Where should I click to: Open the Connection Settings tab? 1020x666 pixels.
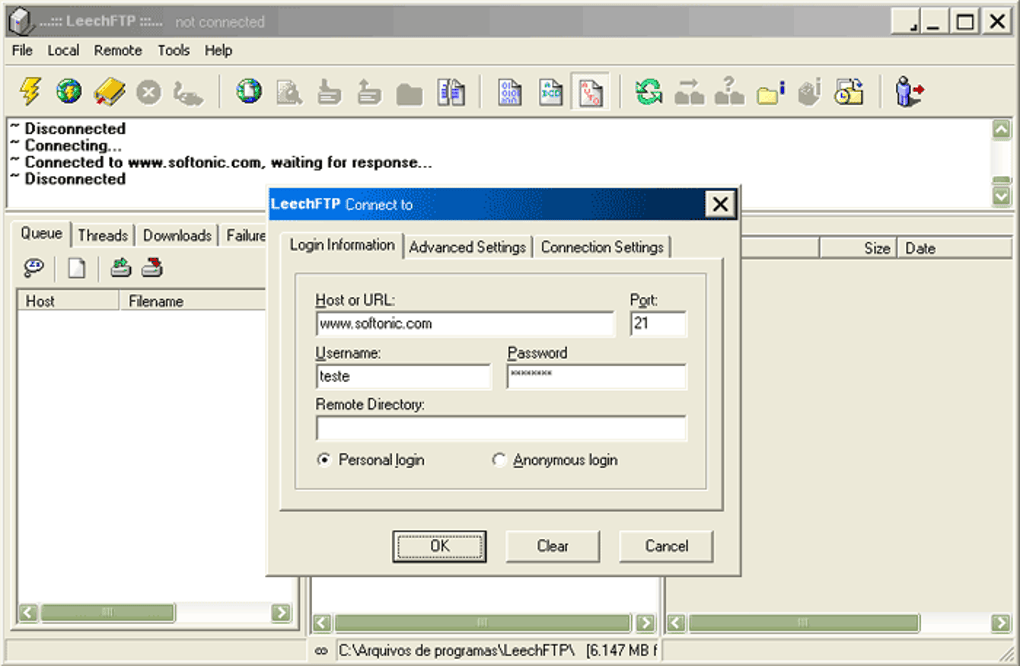point(602,247)
